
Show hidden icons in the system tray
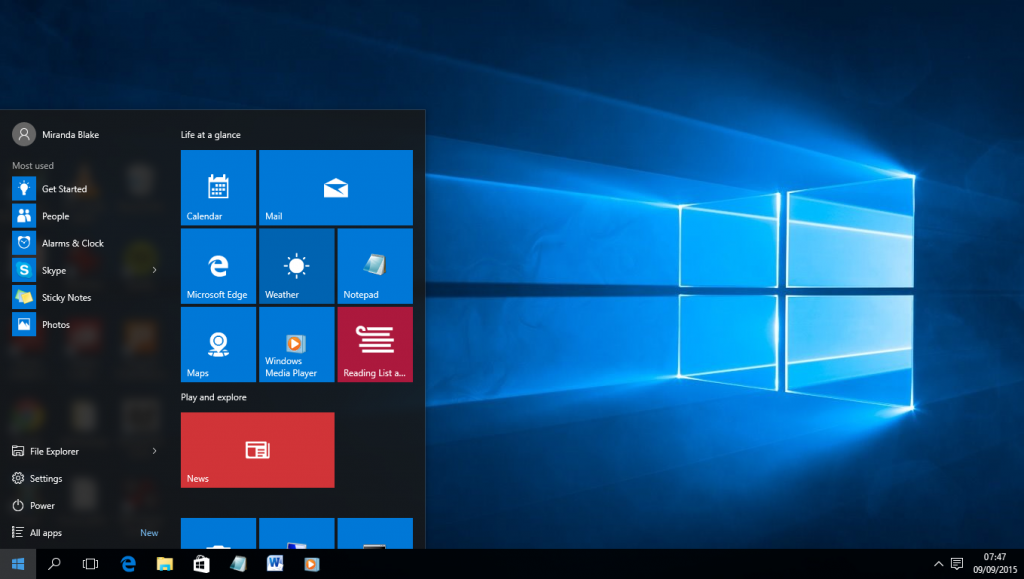coord(938,563)
